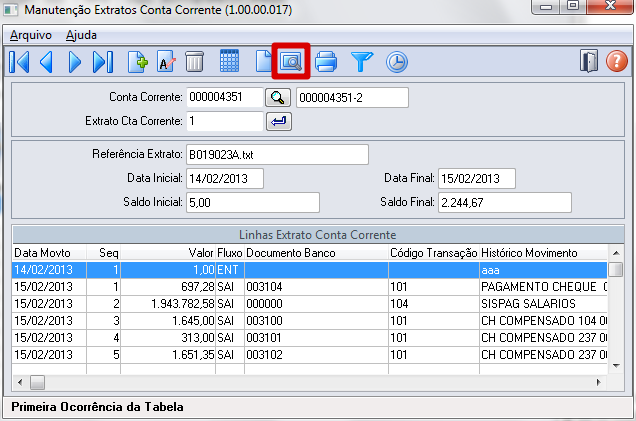Viewport: 636px width, 421px height.
Task: Delete record trash can icon
Action: (194, 62)
